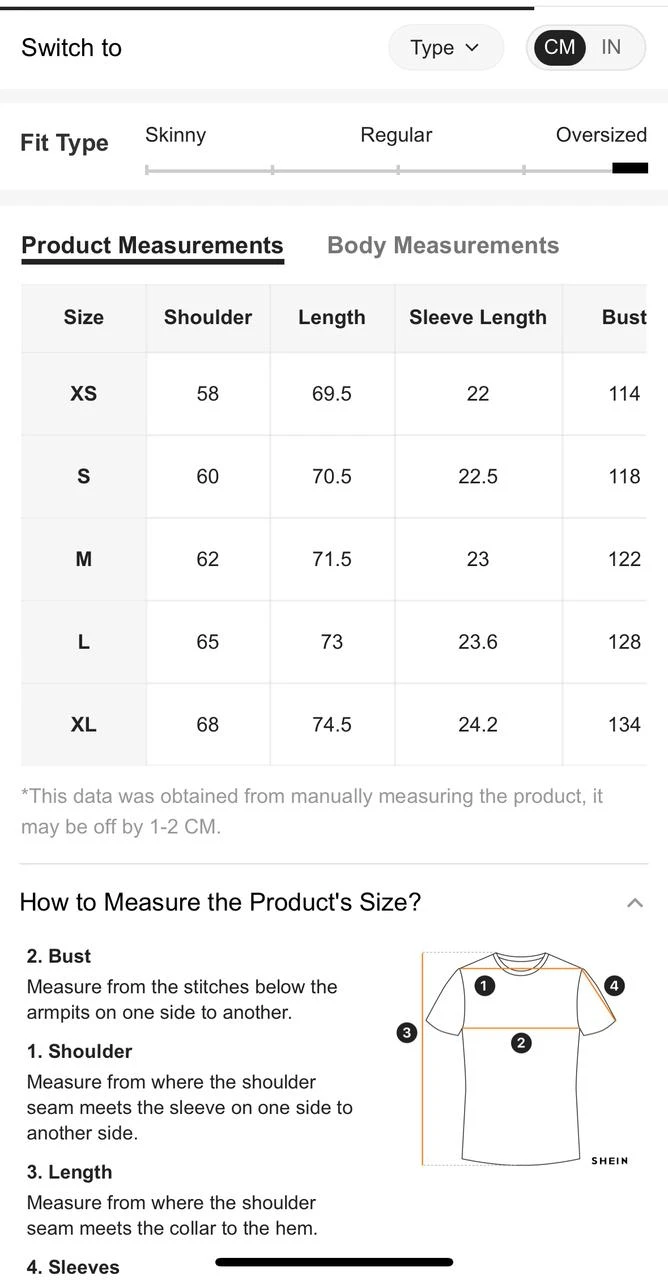Tap the XL size row header
Image resolution: width=668 pixels, height=1280 pixels.
point(84,725)
